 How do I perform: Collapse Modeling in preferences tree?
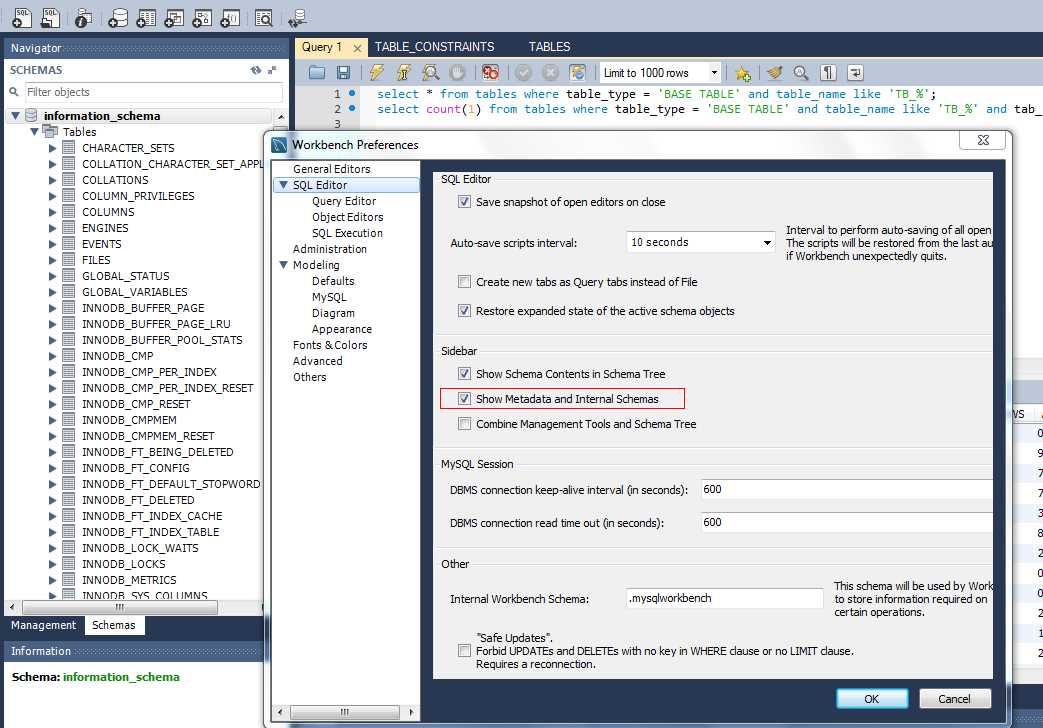click(x=283, y=265)
